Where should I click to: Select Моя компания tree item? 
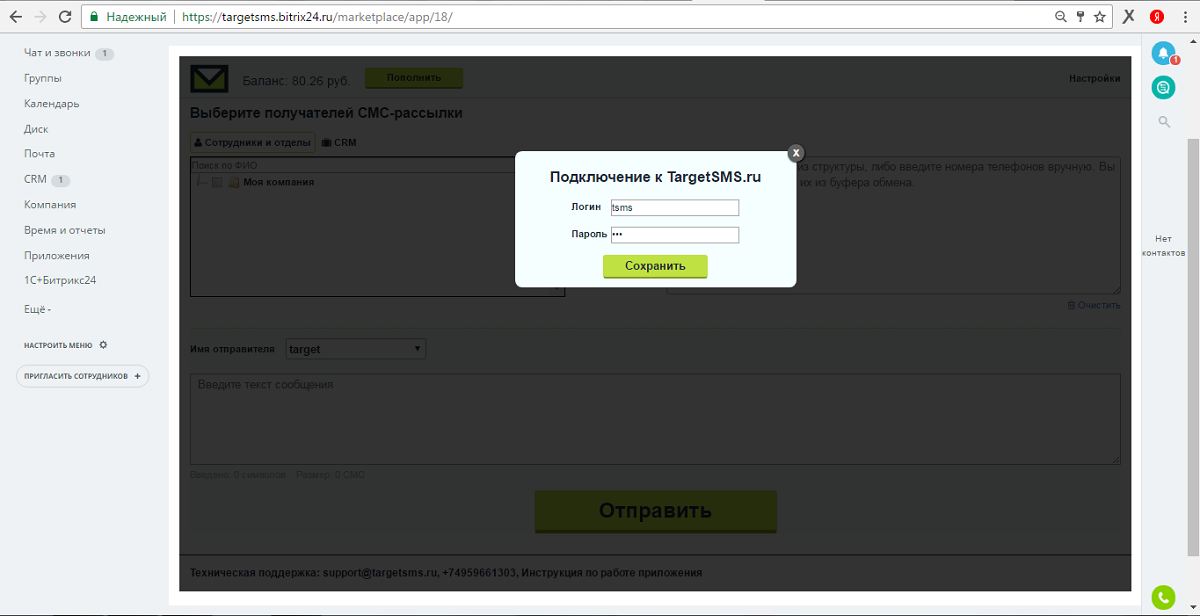point(279,182)
